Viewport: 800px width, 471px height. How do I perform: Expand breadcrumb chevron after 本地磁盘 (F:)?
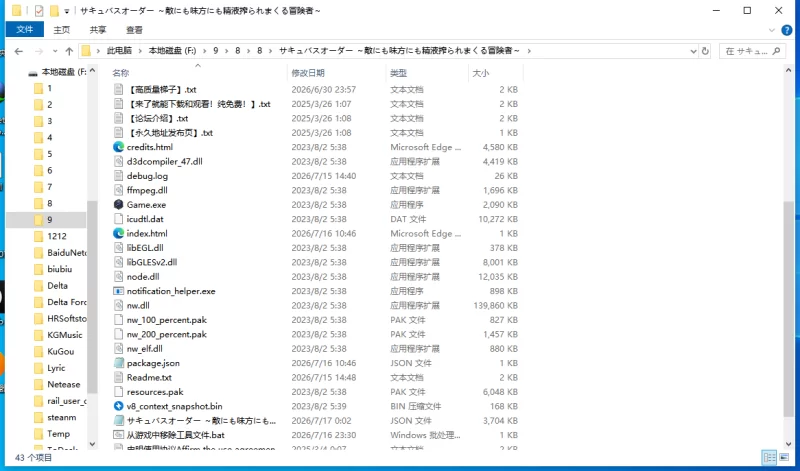coord(205,51)
